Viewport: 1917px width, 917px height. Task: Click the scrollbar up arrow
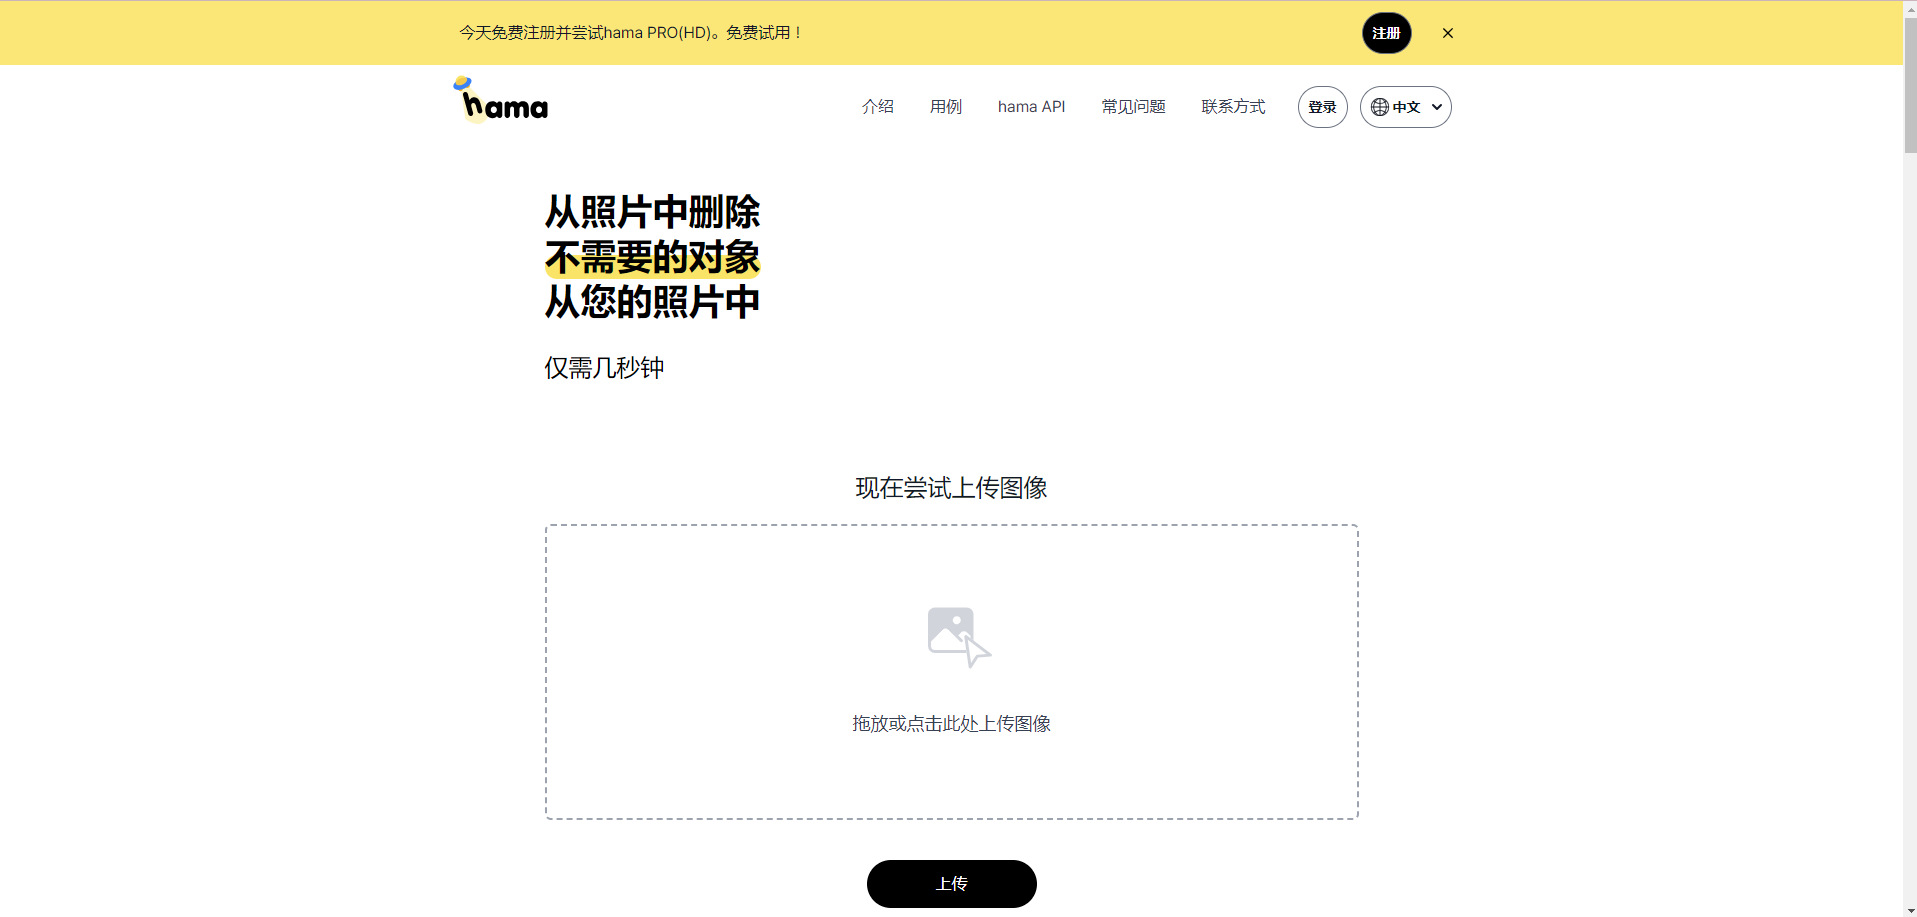tap(1910, 7)
